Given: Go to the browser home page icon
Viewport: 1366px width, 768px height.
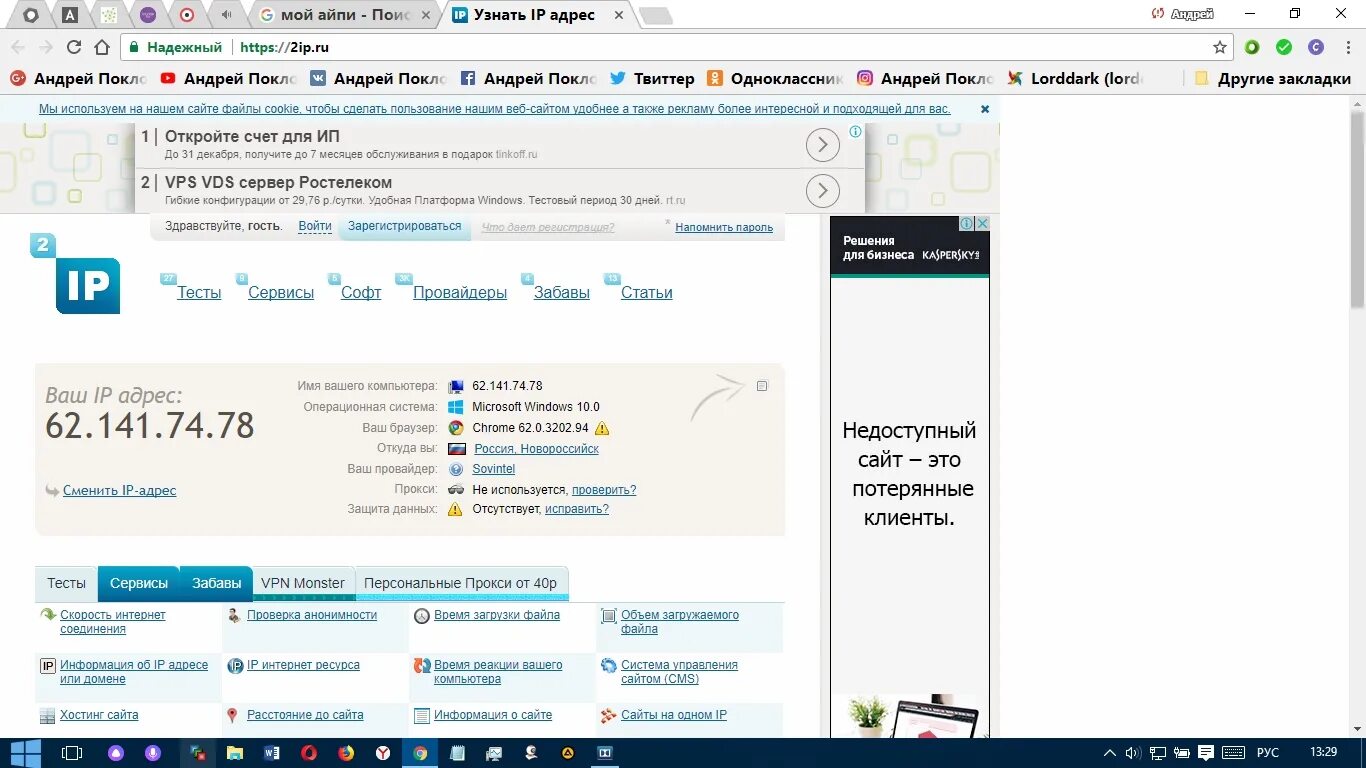Looking at the screenshot, I should (x=102, y=47).
